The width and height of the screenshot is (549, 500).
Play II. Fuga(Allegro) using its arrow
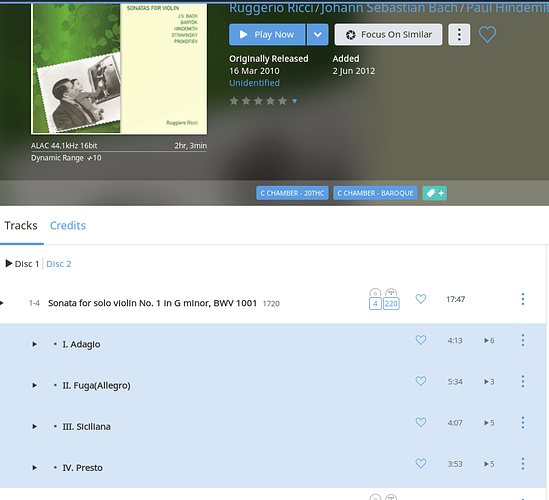(34, 385)
